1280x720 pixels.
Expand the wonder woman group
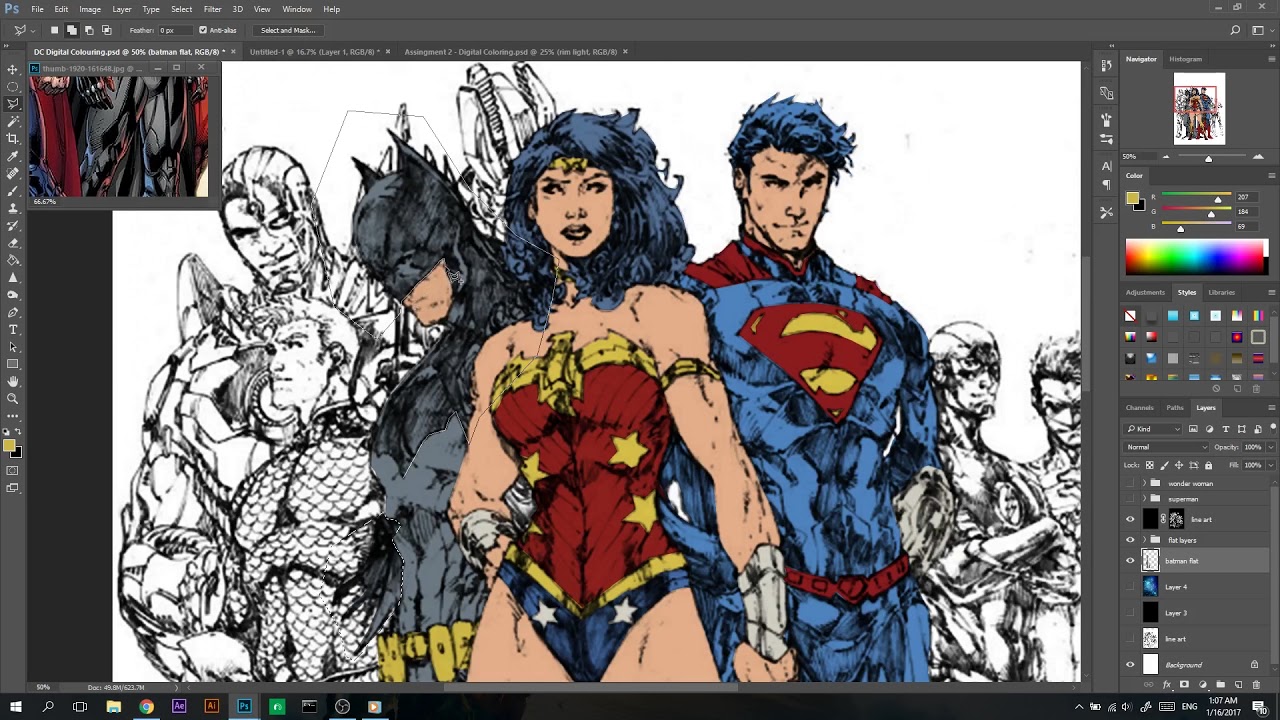[x=1144, y=483]
